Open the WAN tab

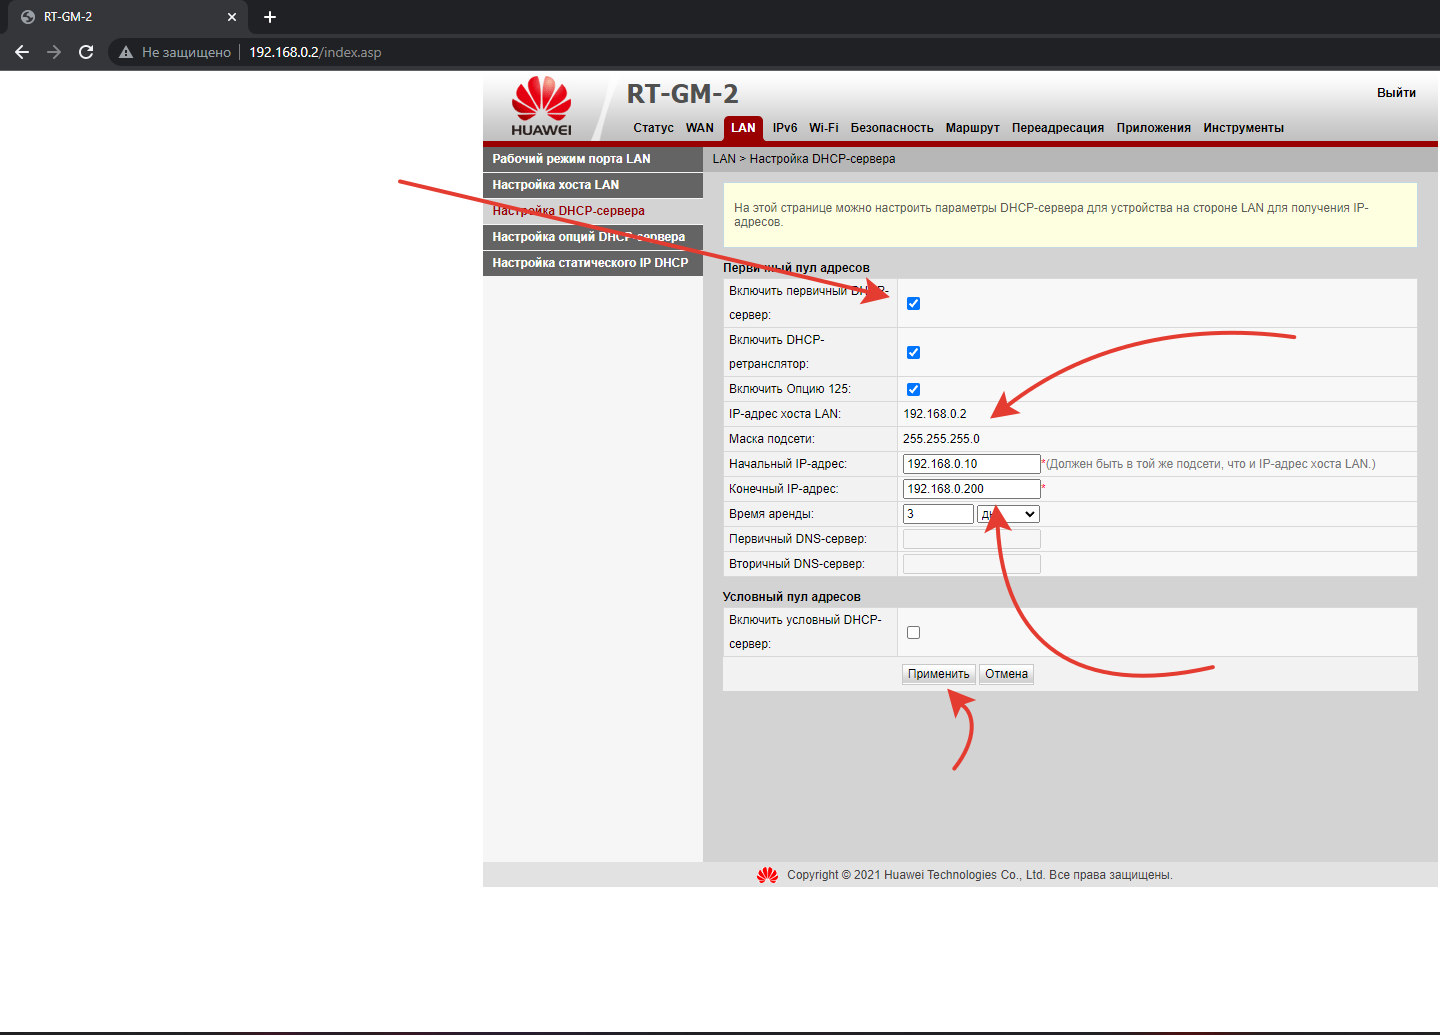[x=699, y=128]
